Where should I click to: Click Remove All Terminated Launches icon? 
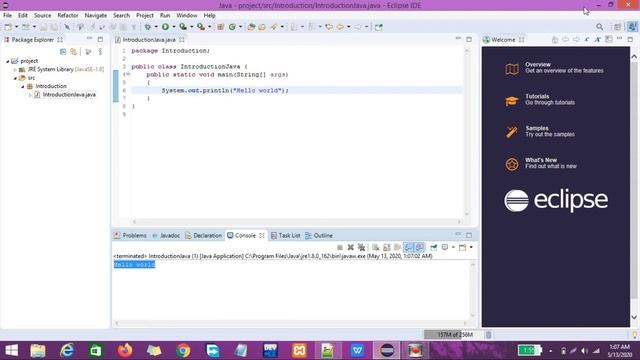[361, 247]
